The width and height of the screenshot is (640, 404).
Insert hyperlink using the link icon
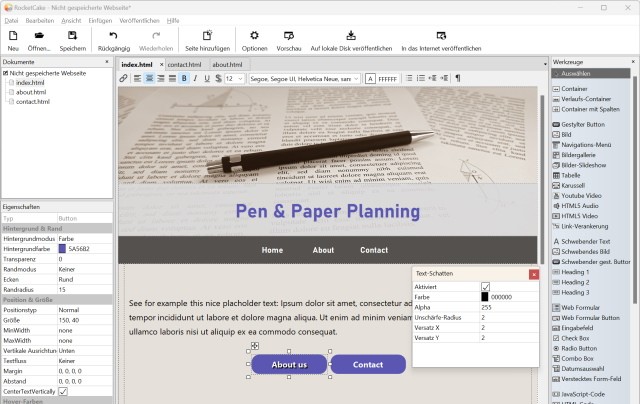(123, 78)
